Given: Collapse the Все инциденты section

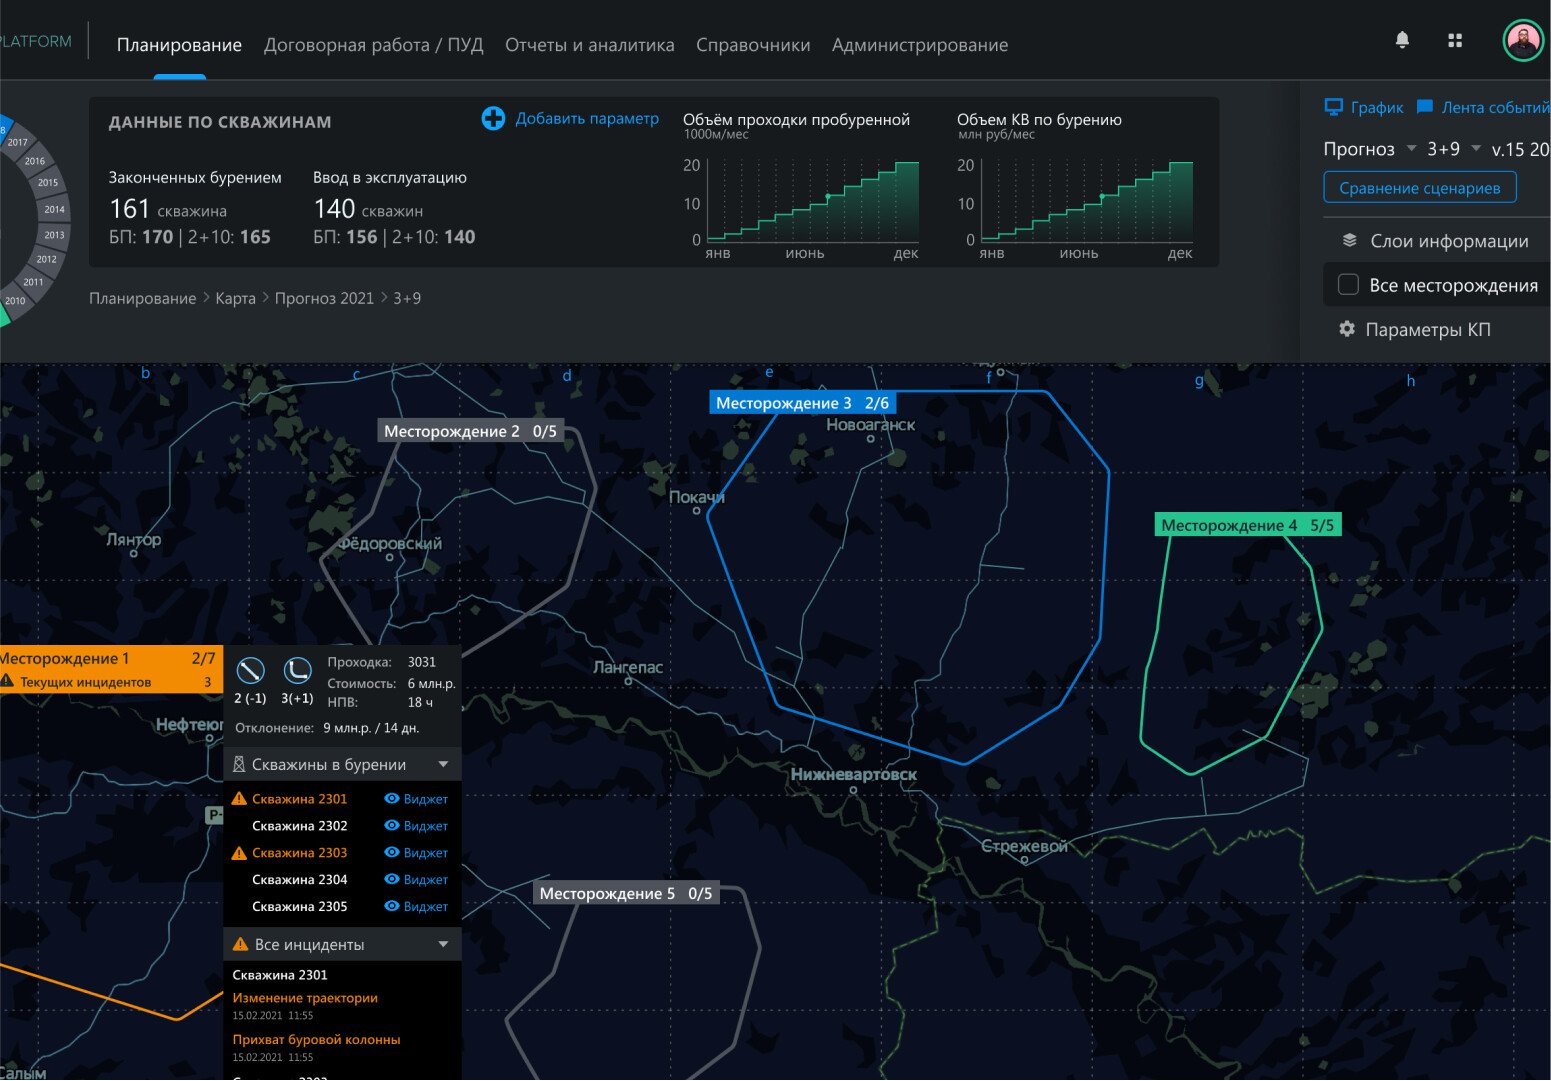Looking at the screenshot, I should tap(443, 945).
